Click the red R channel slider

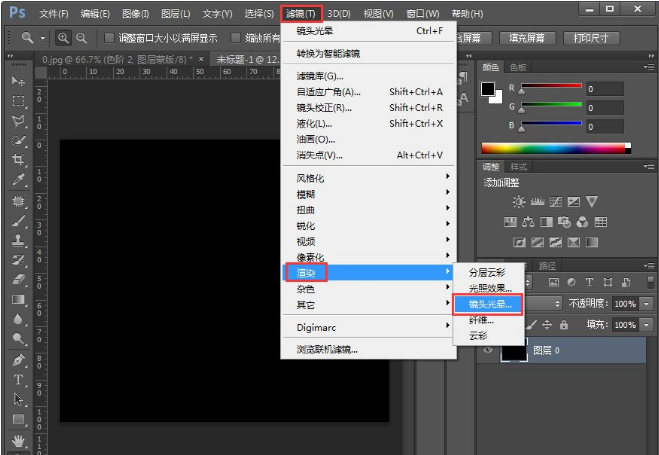pos(550,86)
